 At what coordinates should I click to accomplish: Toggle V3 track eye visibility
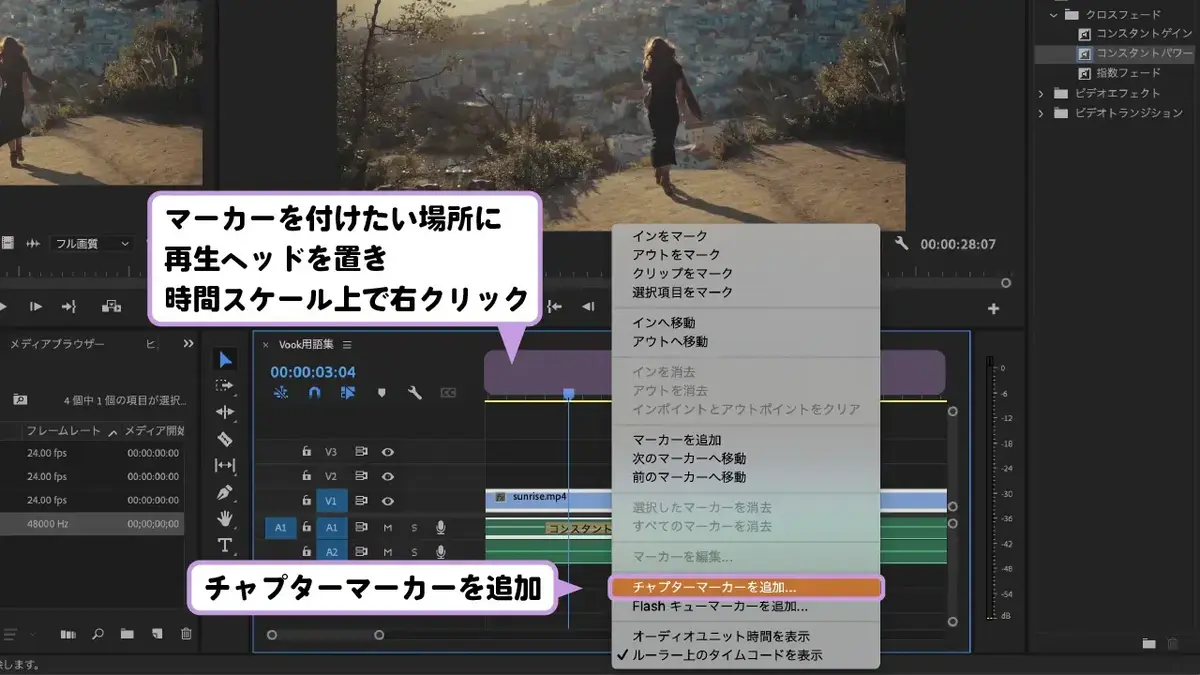(x=388, y=452)
